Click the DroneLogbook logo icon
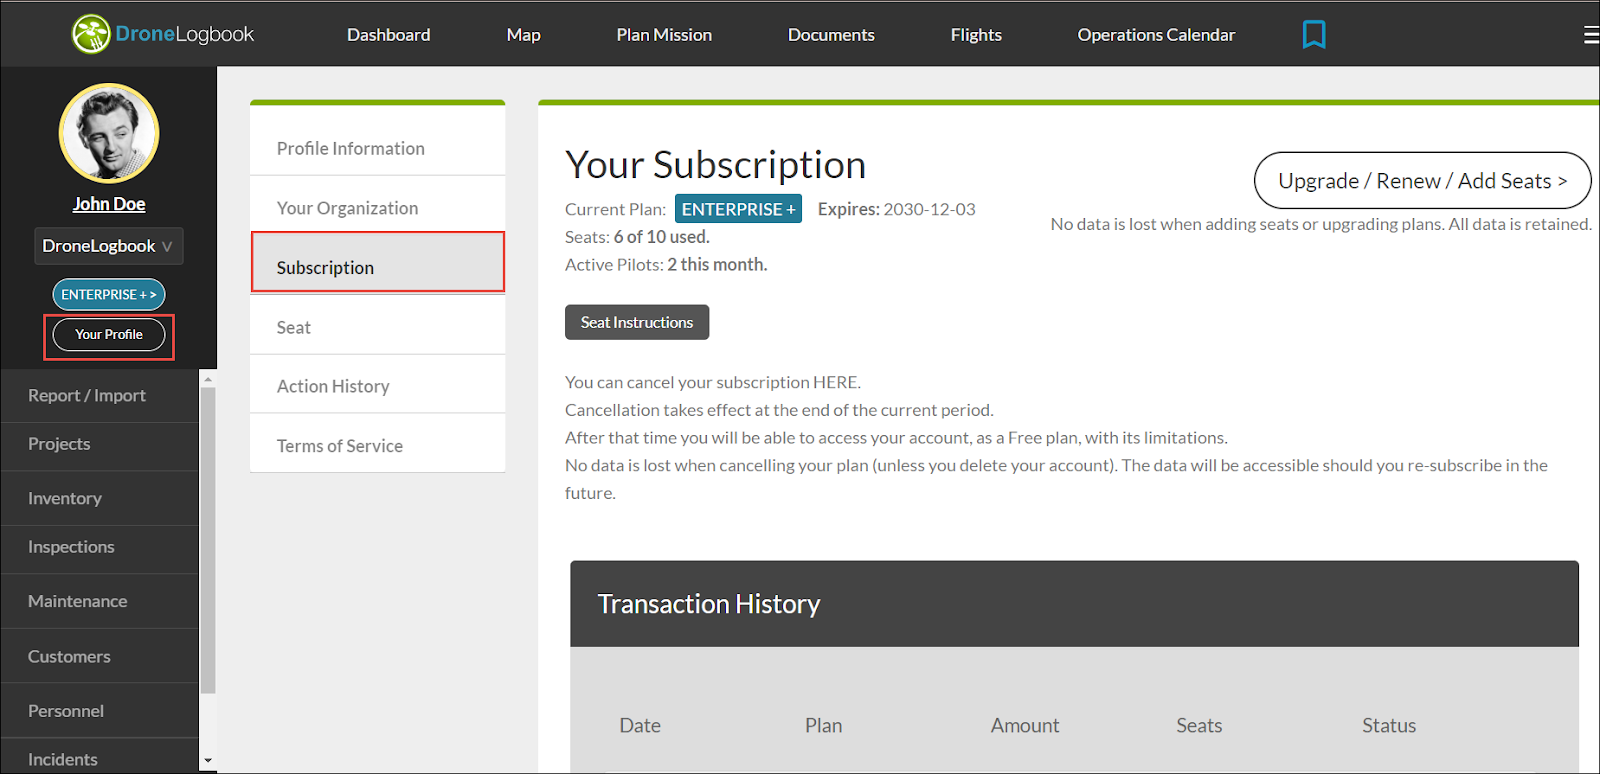 pyautogui.click(x=91, y=34)
